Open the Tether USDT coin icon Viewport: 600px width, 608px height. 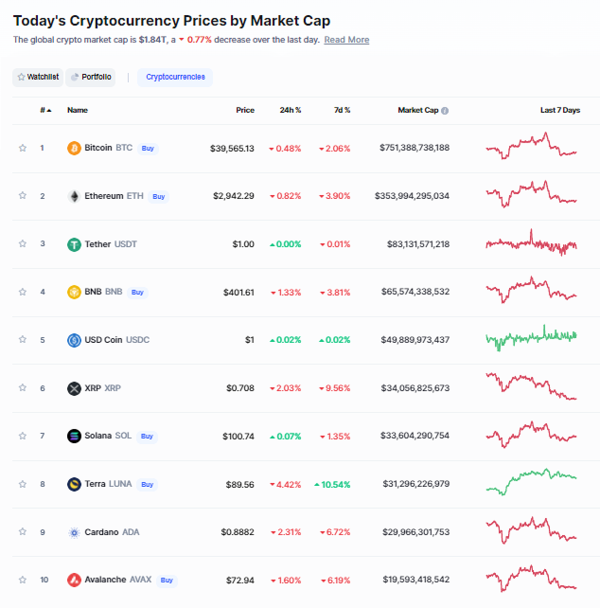point(74,244)
